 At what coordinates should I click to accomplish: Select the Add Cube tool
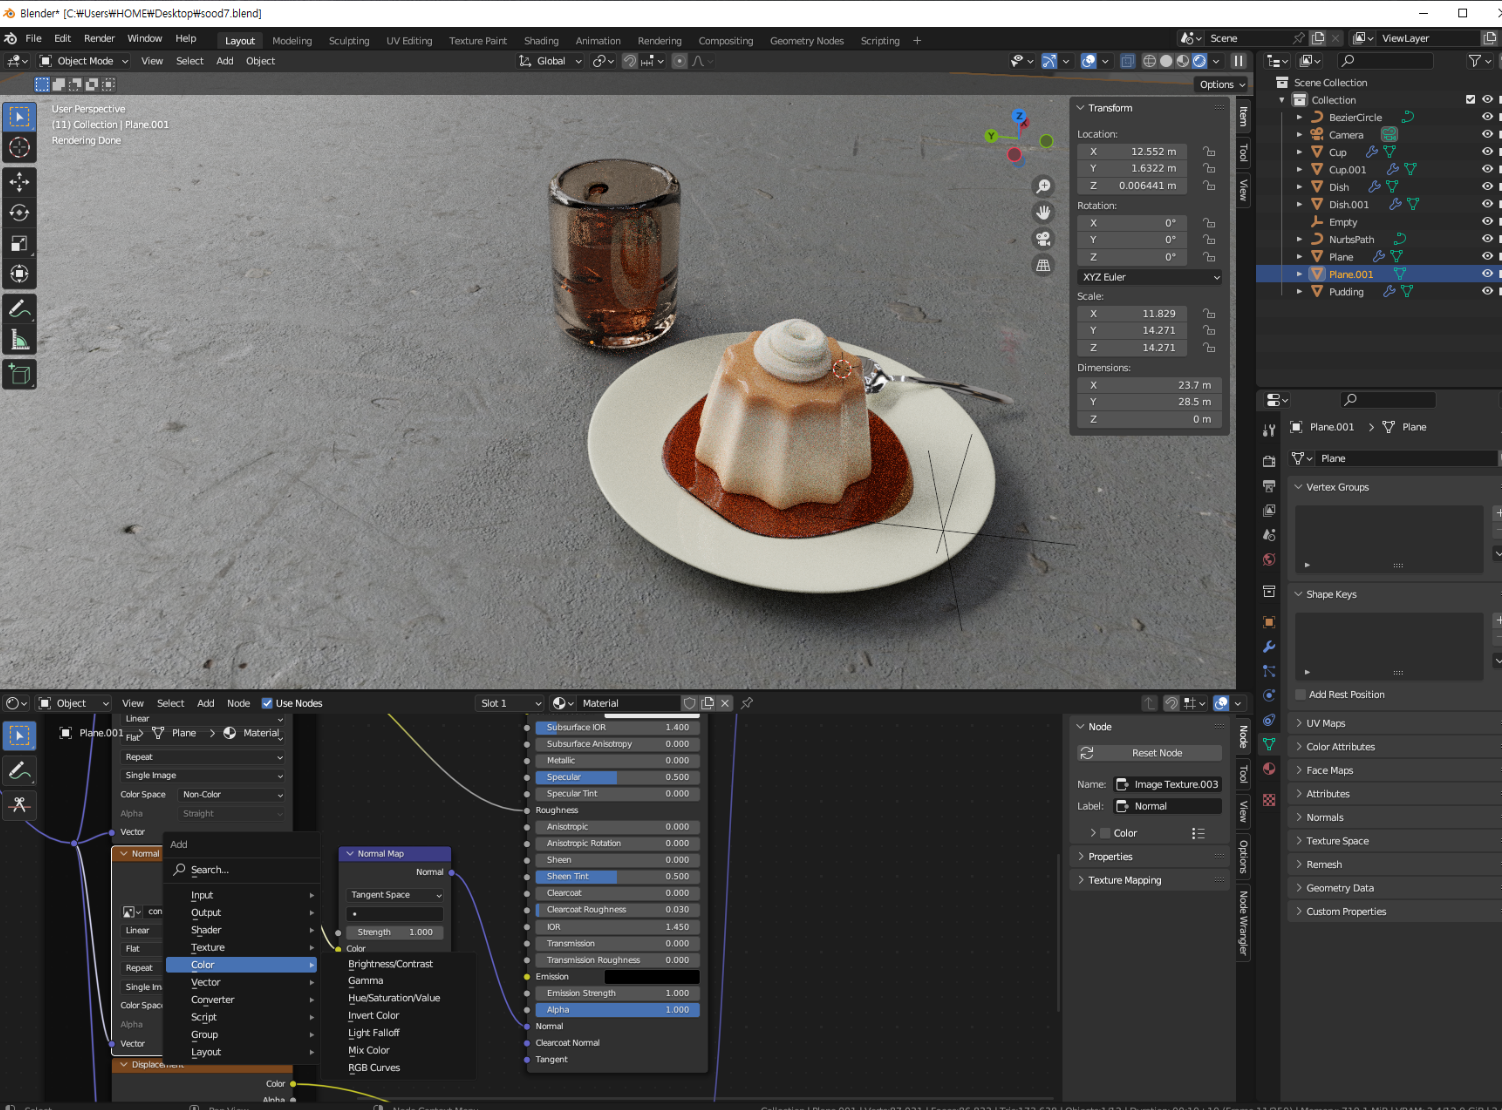pyautogui.click(x=19, y=375)
